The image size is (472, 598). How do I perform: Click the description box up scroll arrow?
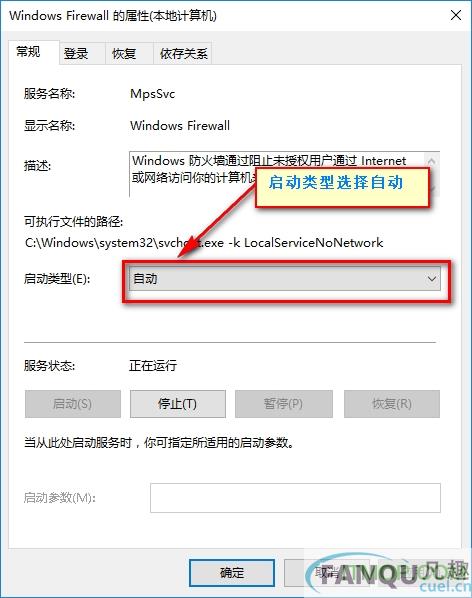[x=432, y=161]
